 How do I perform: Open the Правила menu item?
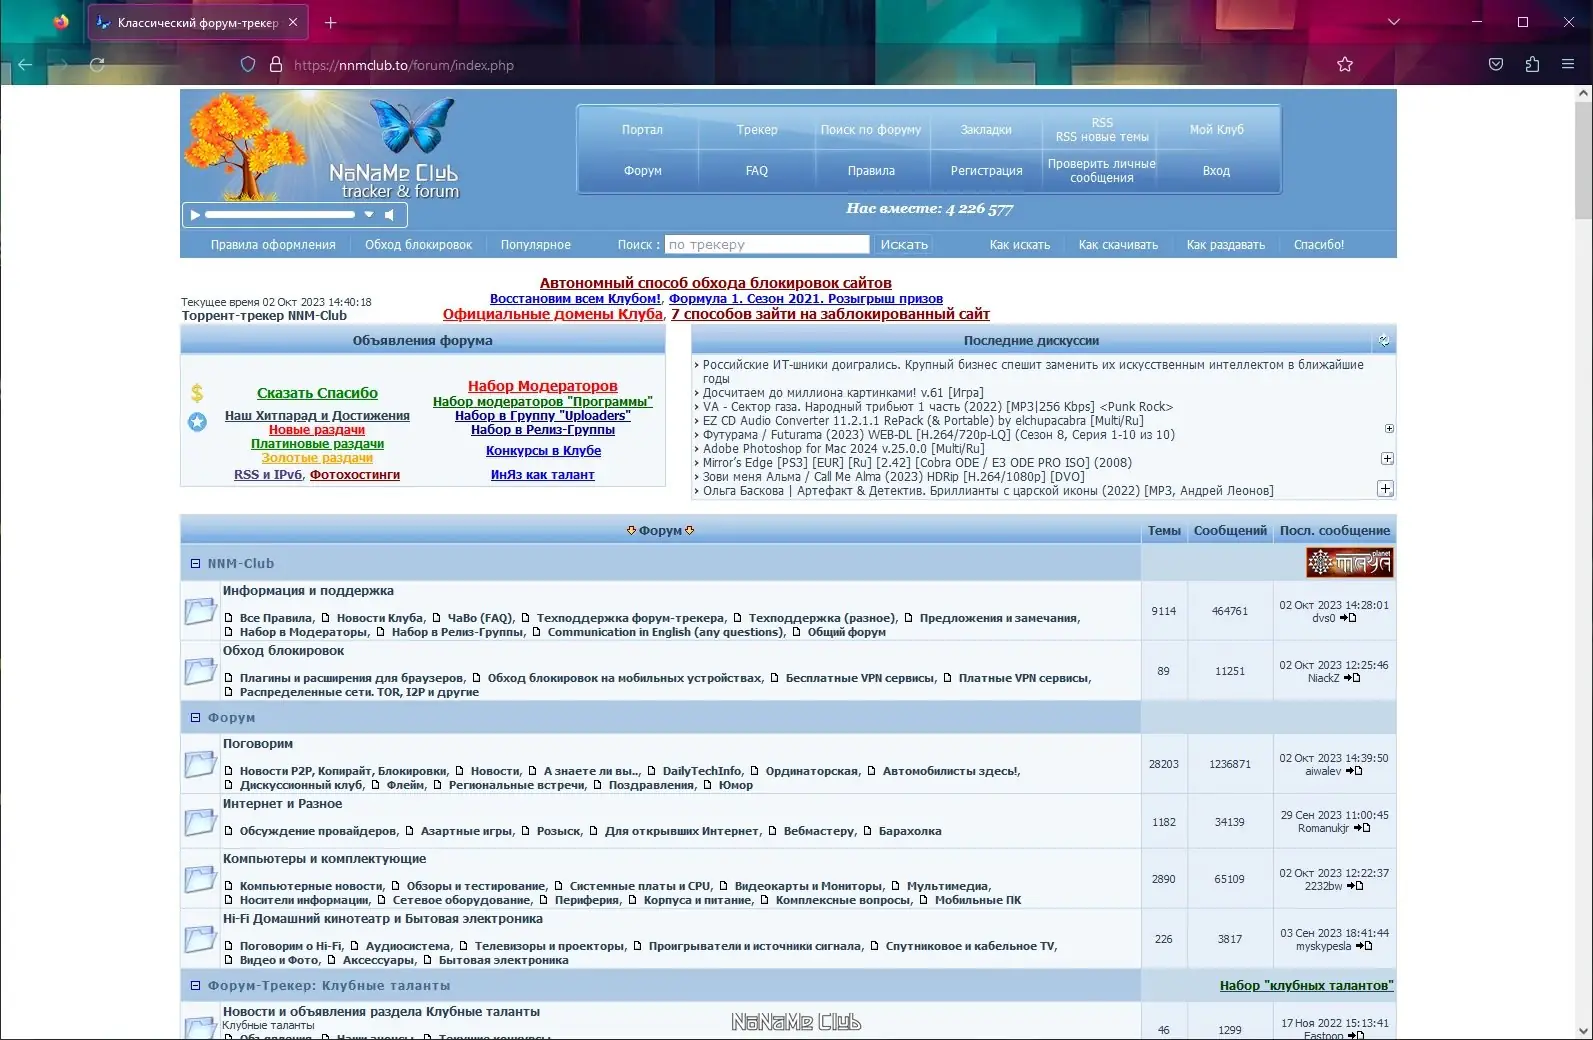click(x=871, y=171)
